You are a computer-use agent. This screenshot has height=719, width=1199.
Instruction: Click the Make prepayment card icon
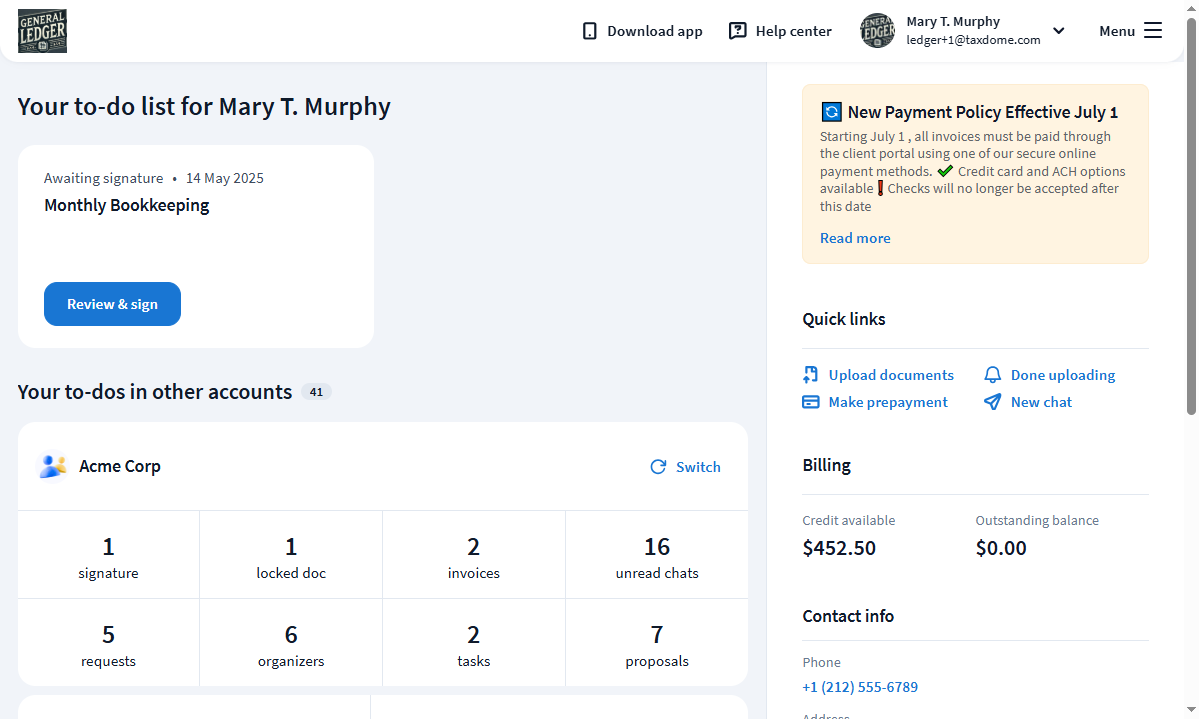(x=811, y=402)
